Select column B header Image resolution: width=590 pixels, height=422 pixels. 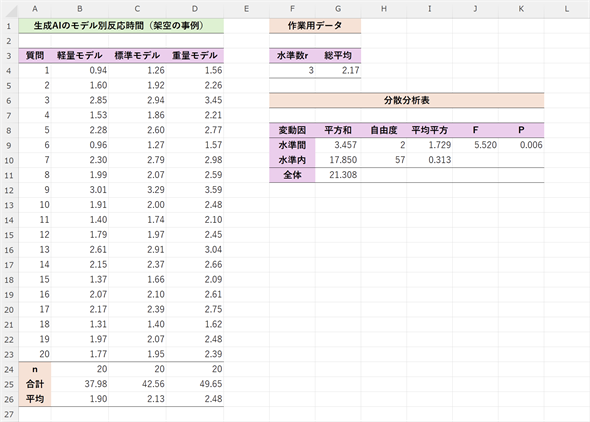point(80,8)
